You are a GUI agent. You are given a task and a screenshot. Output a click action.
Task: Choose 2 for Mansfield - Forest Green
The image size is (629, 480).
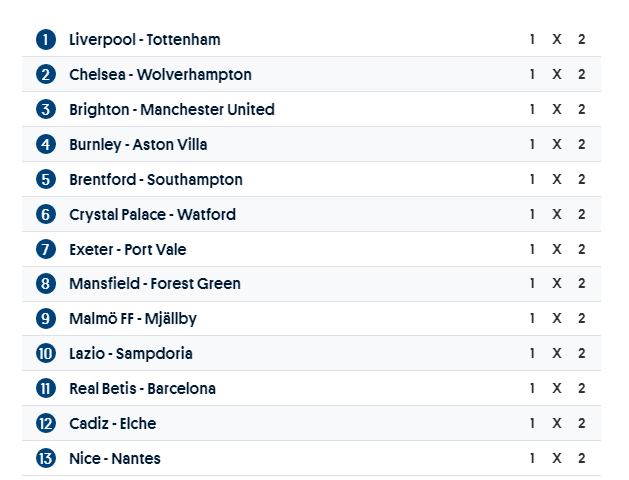582,284
